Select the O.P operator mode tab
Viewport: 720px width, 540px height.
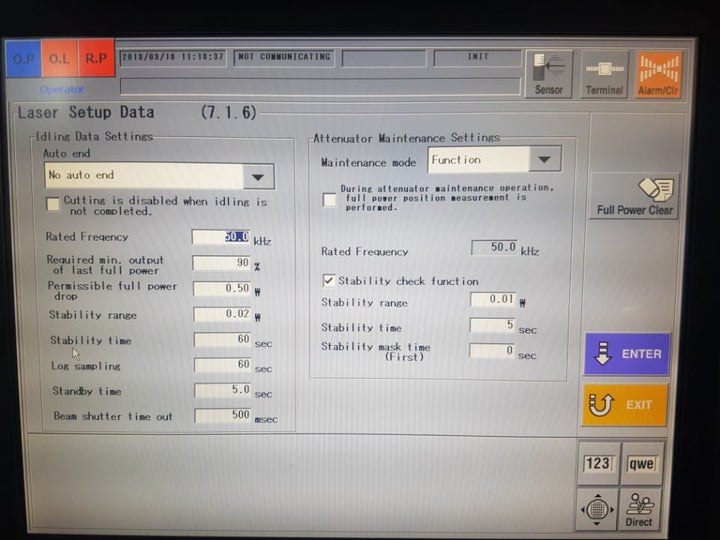point(23,58)
